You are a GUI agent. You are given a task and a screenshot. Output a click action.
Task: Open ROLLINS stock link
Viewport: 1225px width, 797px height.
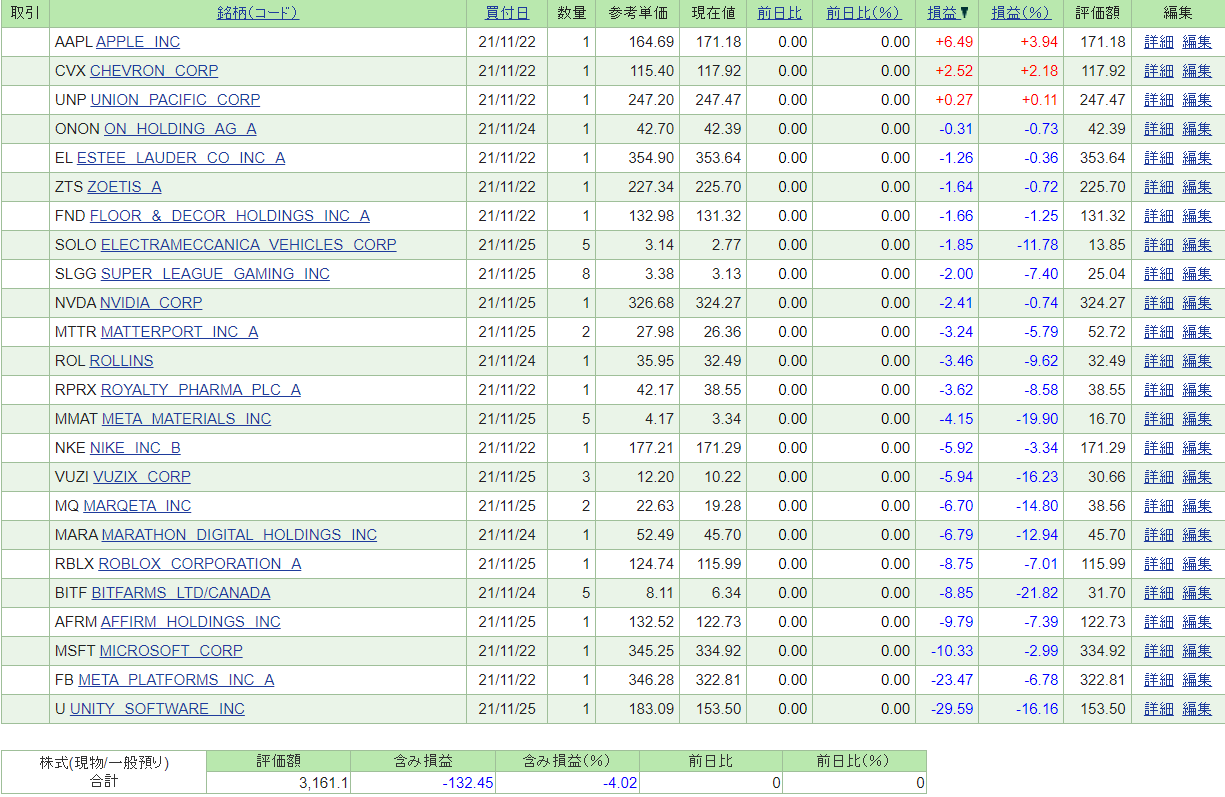coord(121,361)
